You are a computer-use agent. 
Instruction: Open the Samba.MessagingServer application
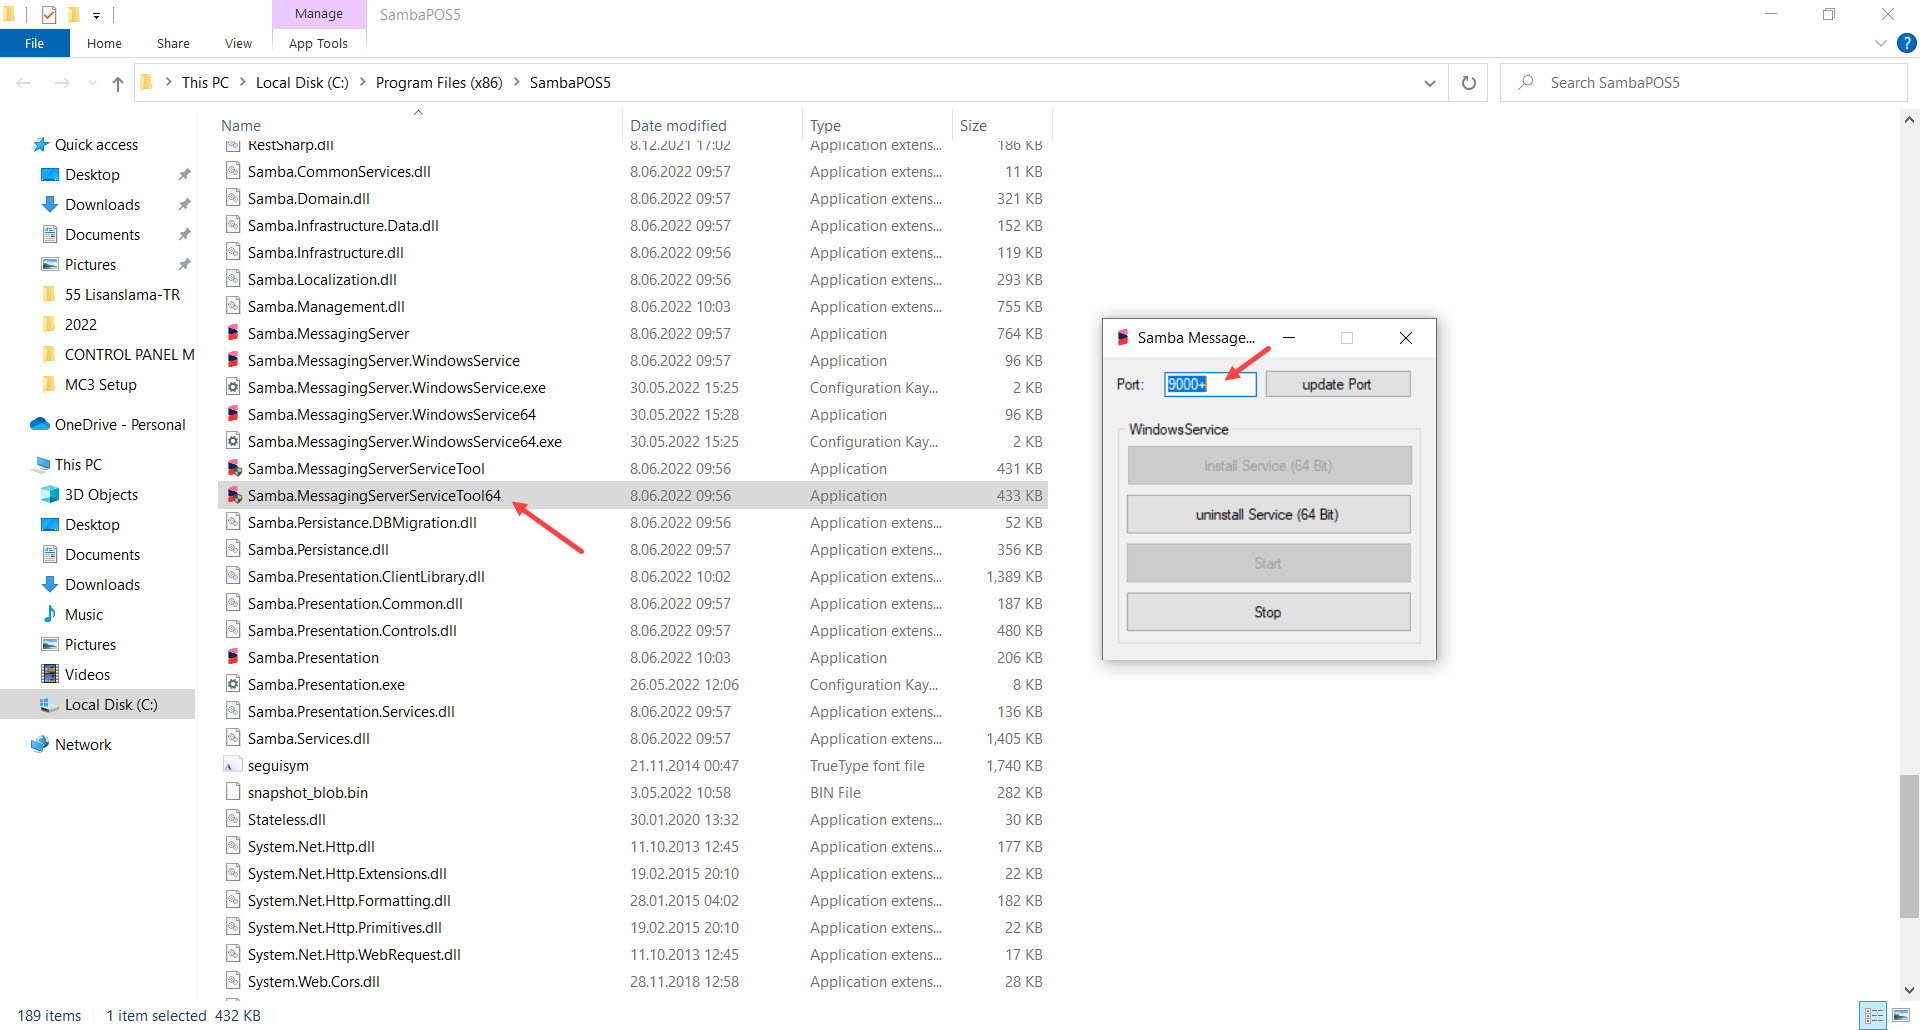pyautogui.click(x=328, y=333)
